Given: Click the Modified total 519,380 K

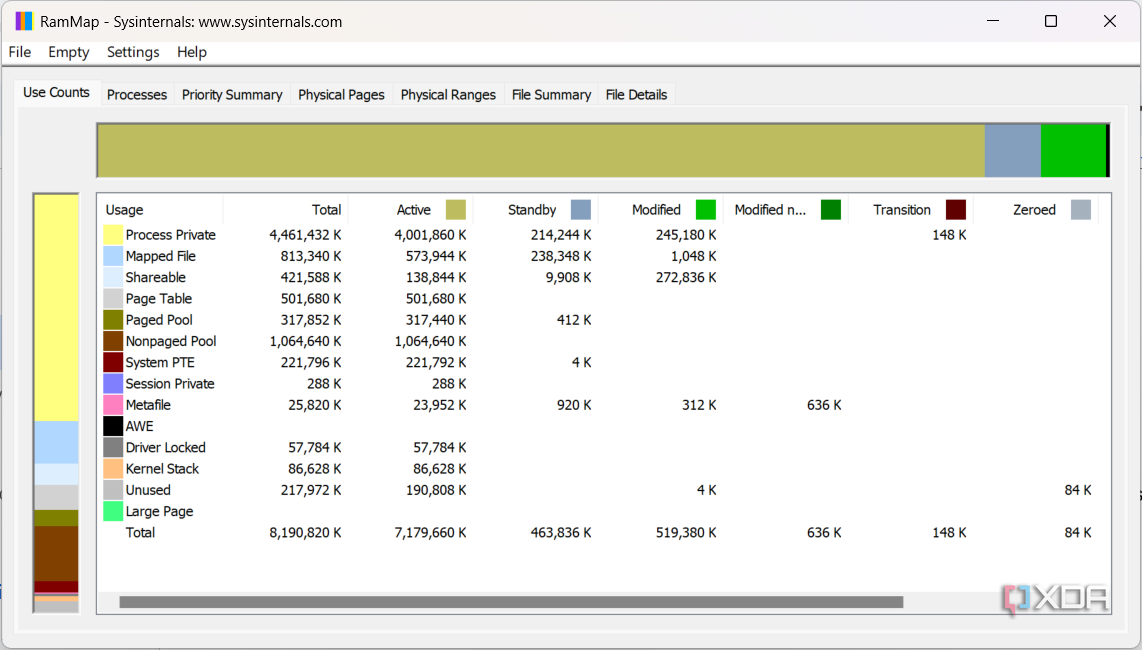Looking at the screenshot, I should (x=686, y=533).
